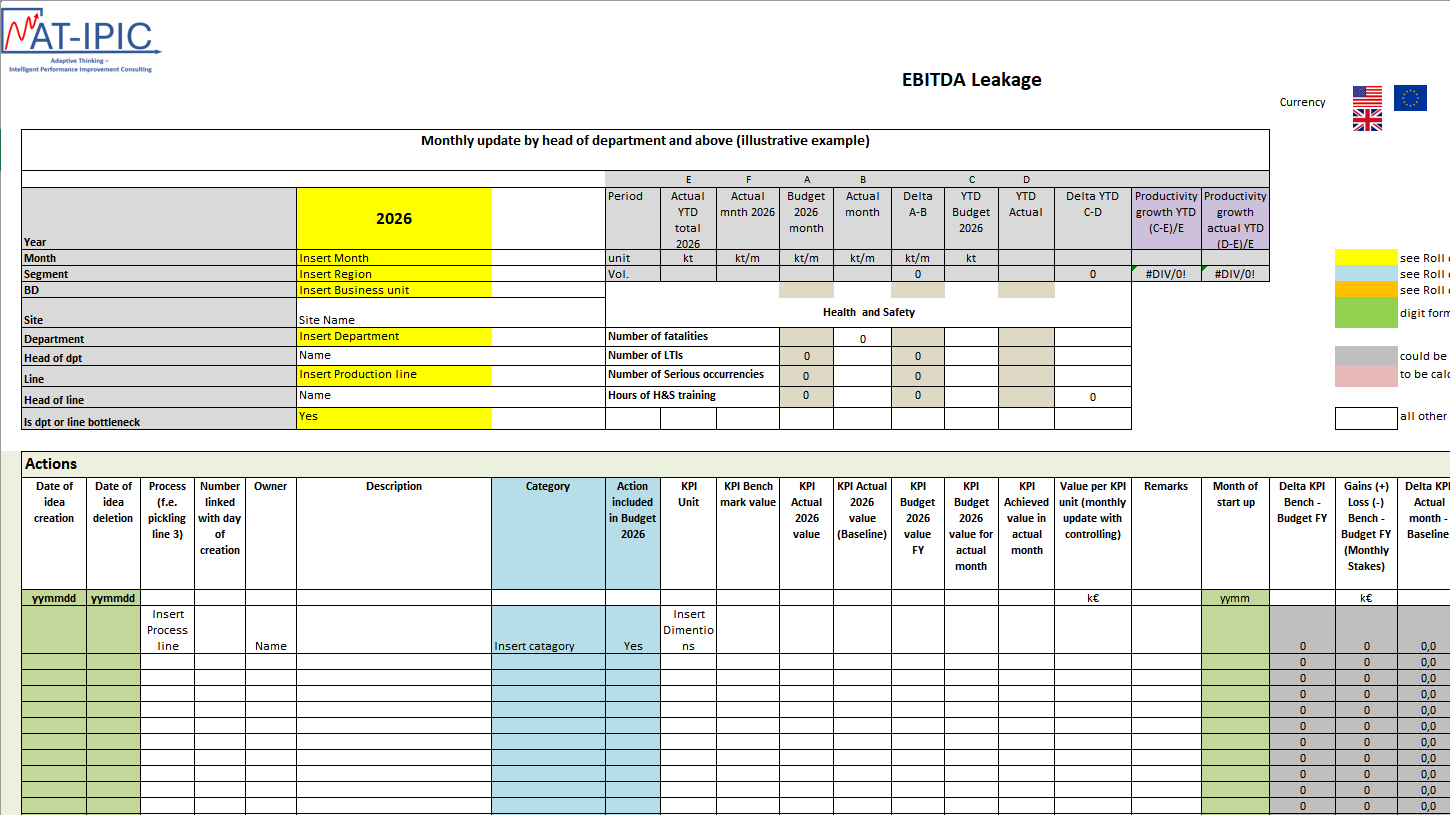Select the 'Name' cell in Owner column
Image resolution: width=1450 pixels, height=815 pixels.
(x=270, y=630)
